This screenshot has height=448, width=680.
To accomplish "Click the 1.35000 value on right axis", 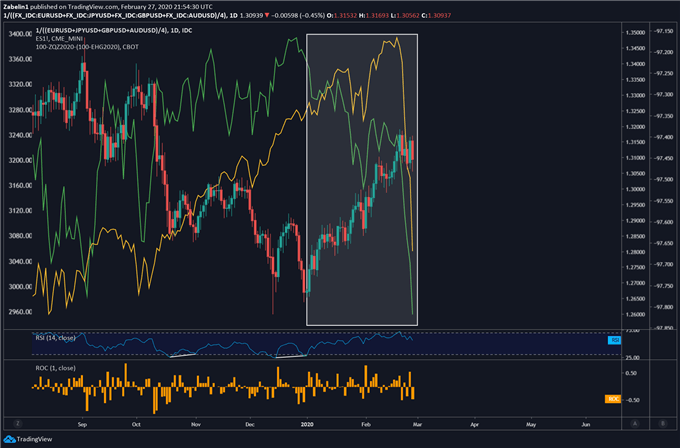I will (635, 33).
